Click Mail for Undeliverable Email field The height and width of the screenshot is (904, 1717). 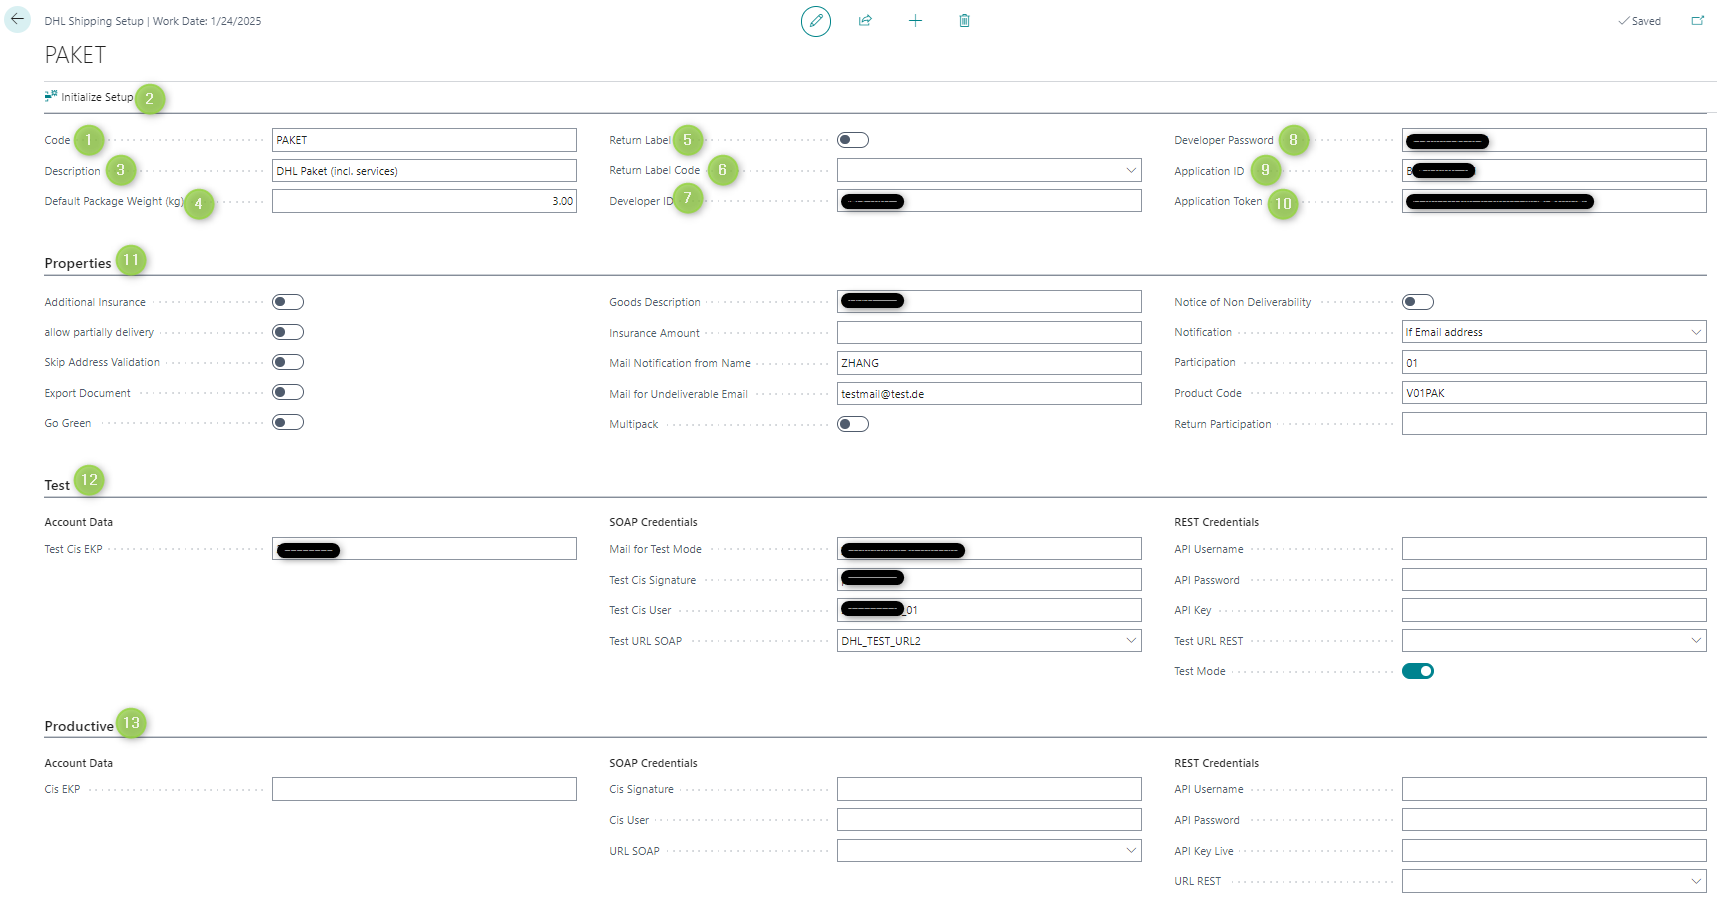pyautogui.click(x=989, y=394)
